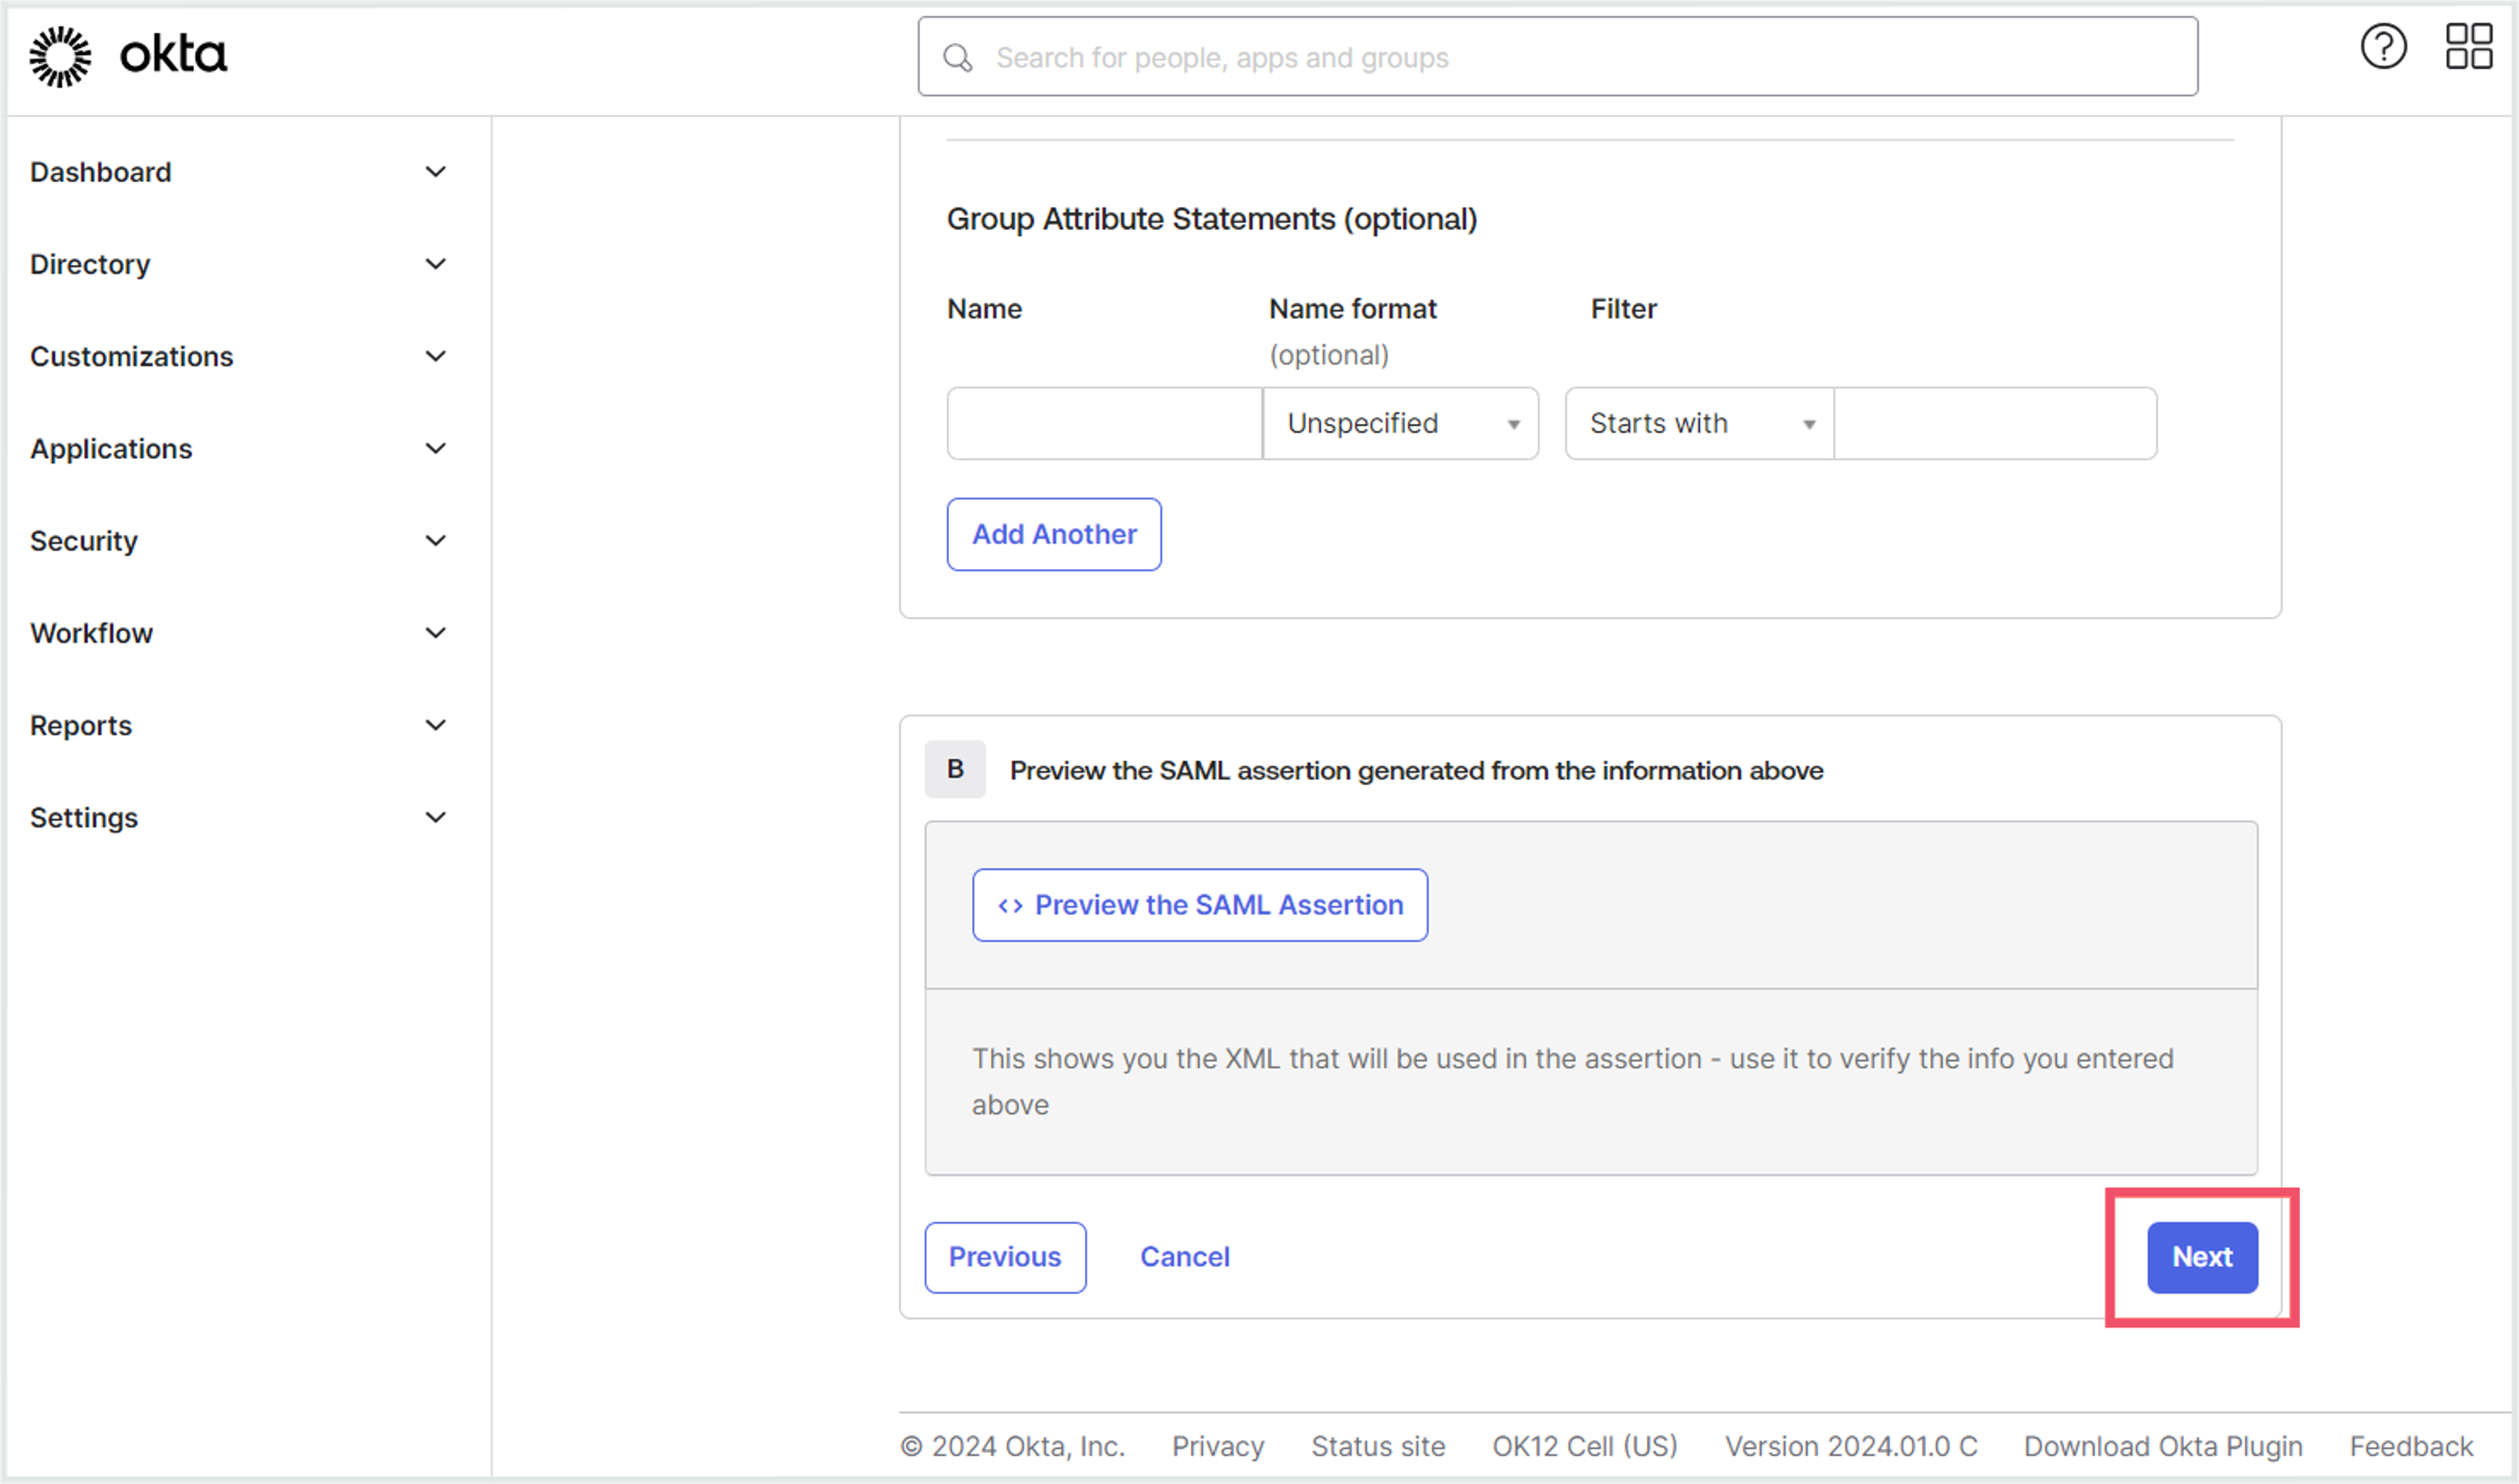The width and height of the screenshot is (2519, 1484).
Task: Click the Okta logo icon
Action: click(x=60, y=56)
